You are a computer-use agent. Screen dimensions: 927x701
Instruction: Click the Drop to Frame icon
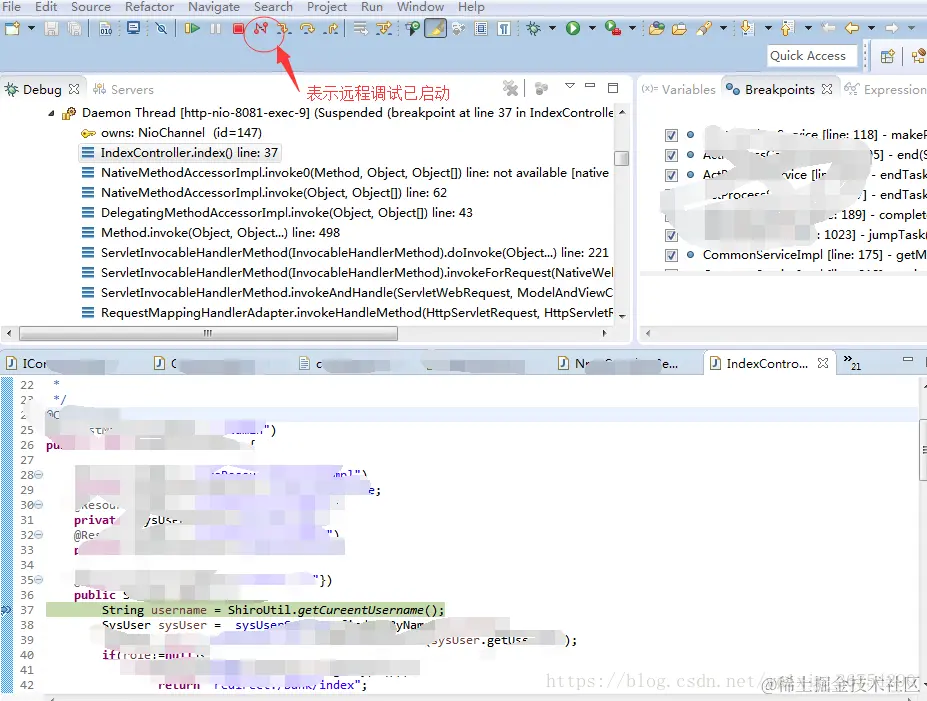(360, 28)
